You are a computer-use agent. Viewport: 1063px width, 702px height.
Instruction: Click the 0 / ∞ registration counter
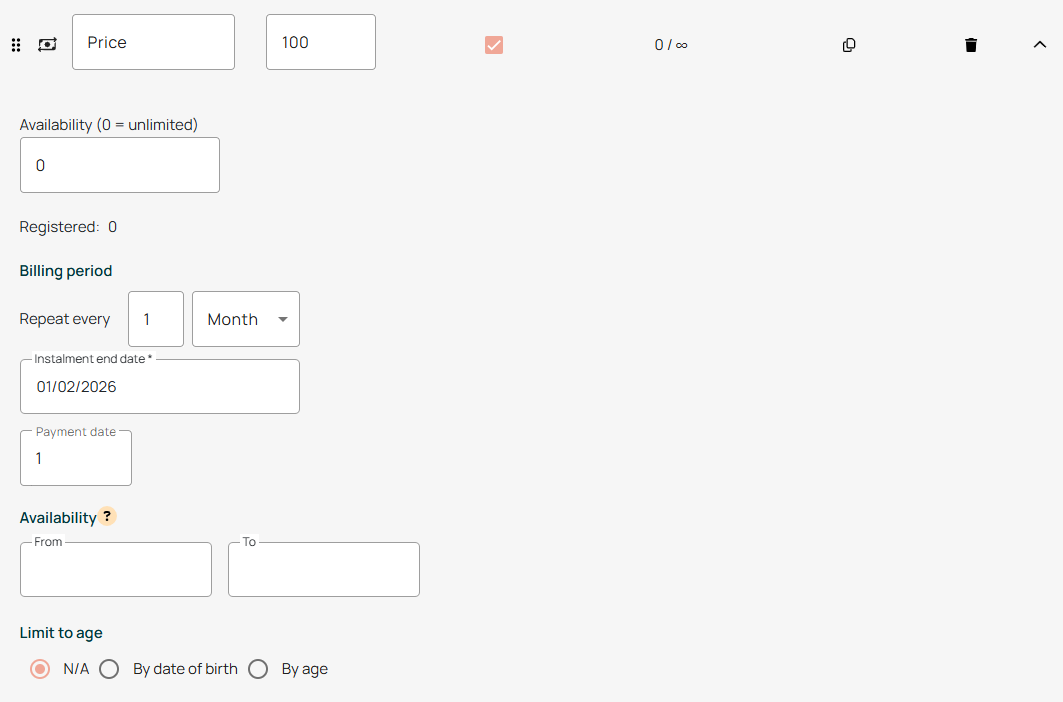coord(671,45)
